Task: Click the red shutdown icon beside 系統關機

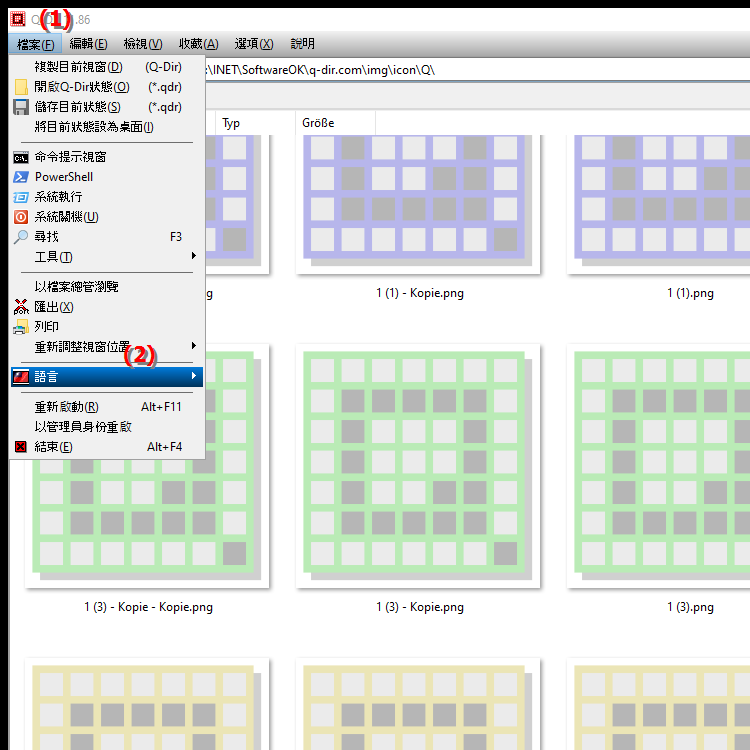Action: [21, 217]
